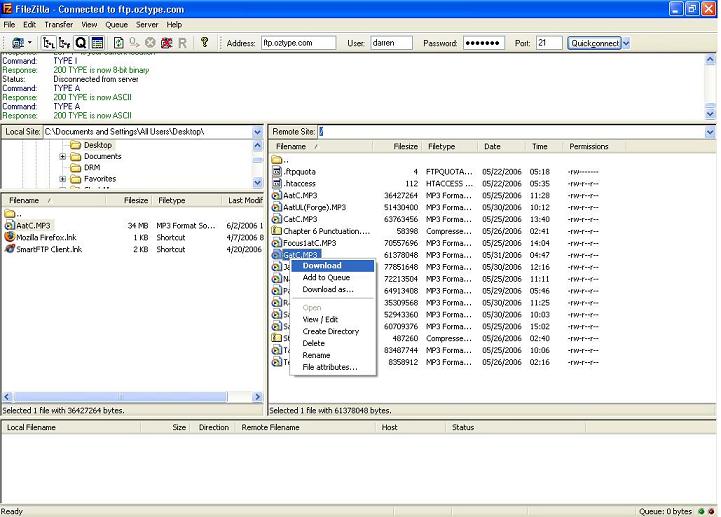Toggle the local directory tree view

pos(49,43)
